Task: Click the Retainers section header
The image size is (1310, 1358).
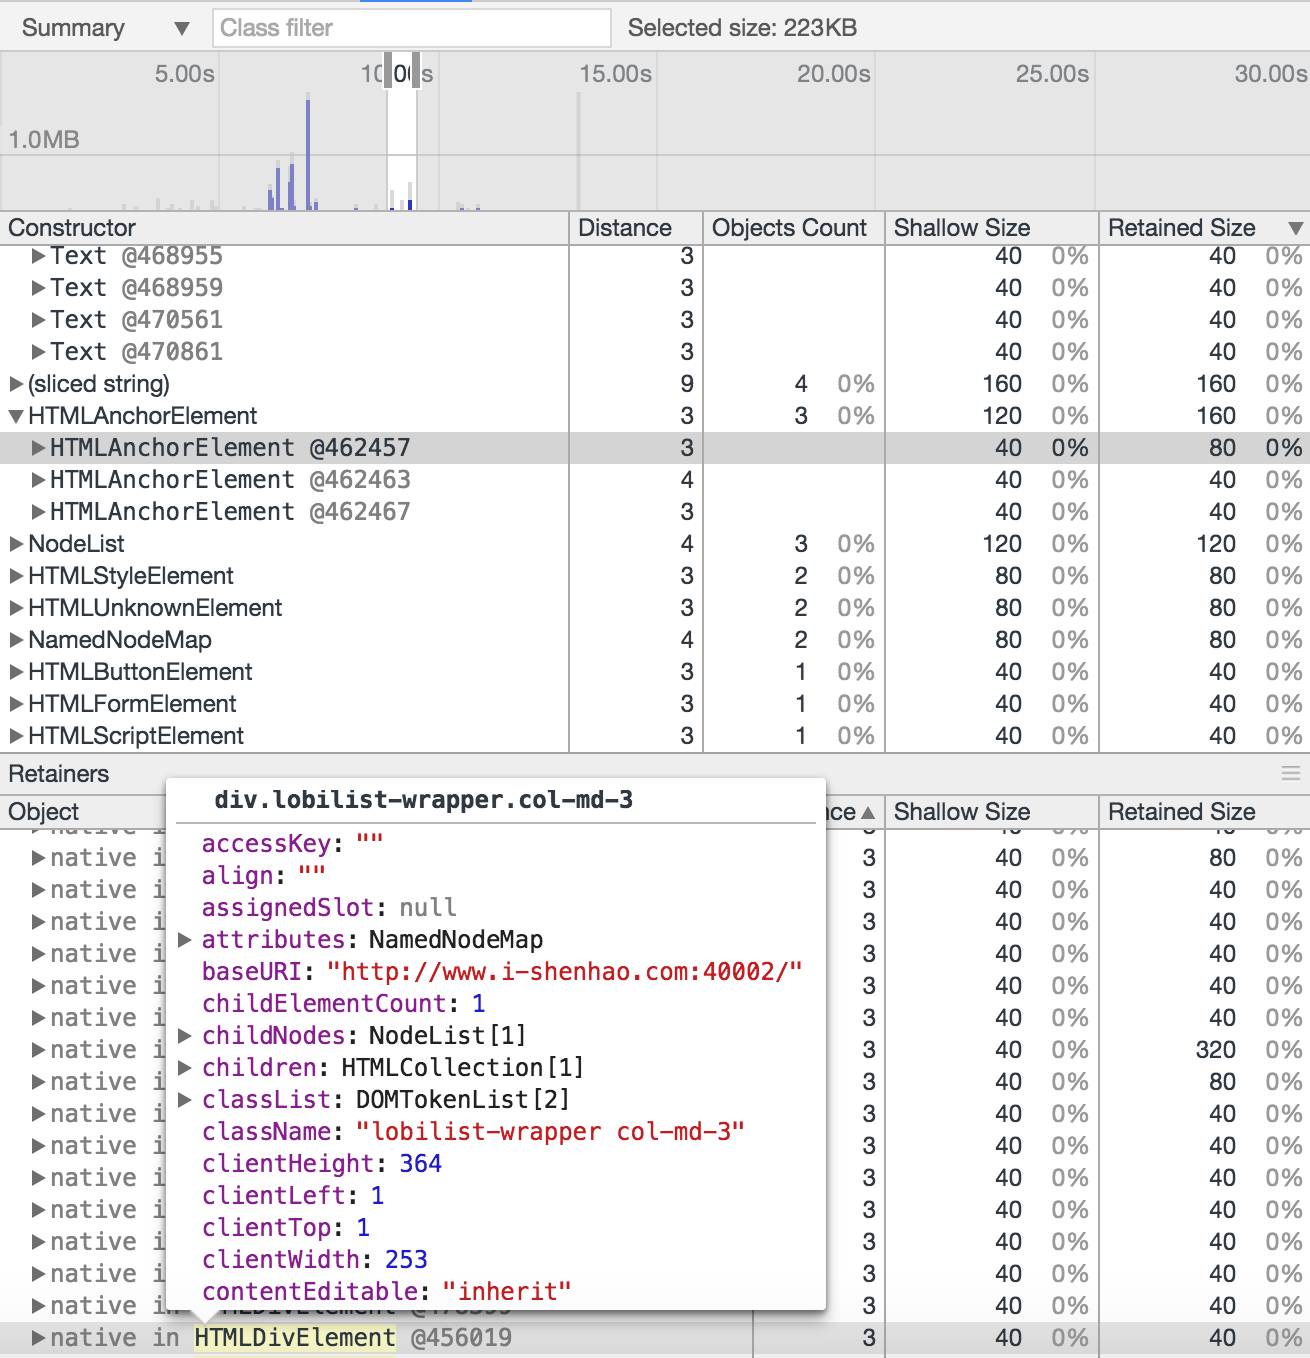Action: pos(59,774)
